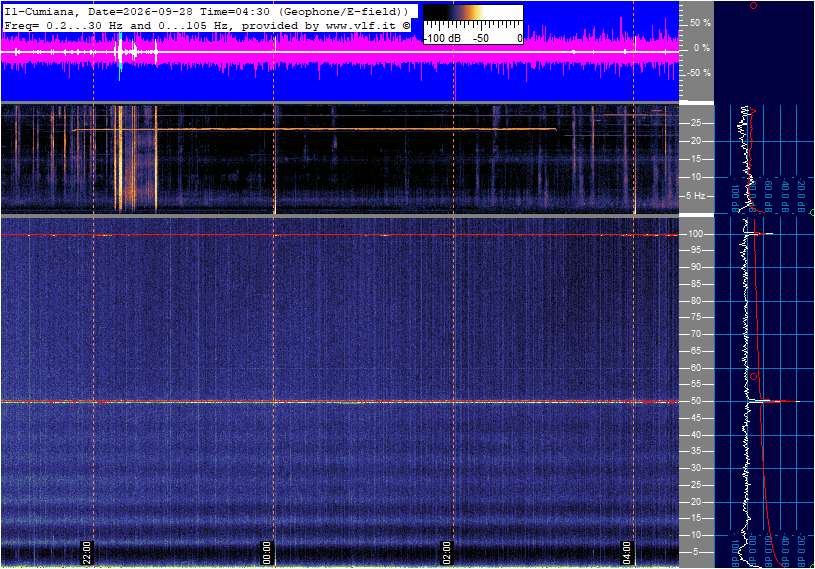Click the red circle marker near 55 Hz

(x=754, y=376)
